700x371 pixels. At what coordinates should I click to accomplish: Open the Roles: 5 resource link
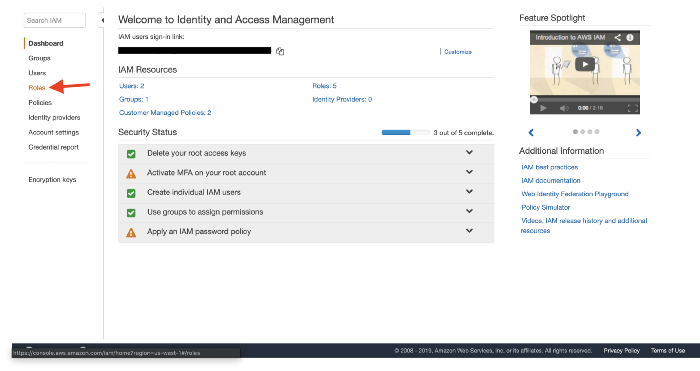coord(325,86)
